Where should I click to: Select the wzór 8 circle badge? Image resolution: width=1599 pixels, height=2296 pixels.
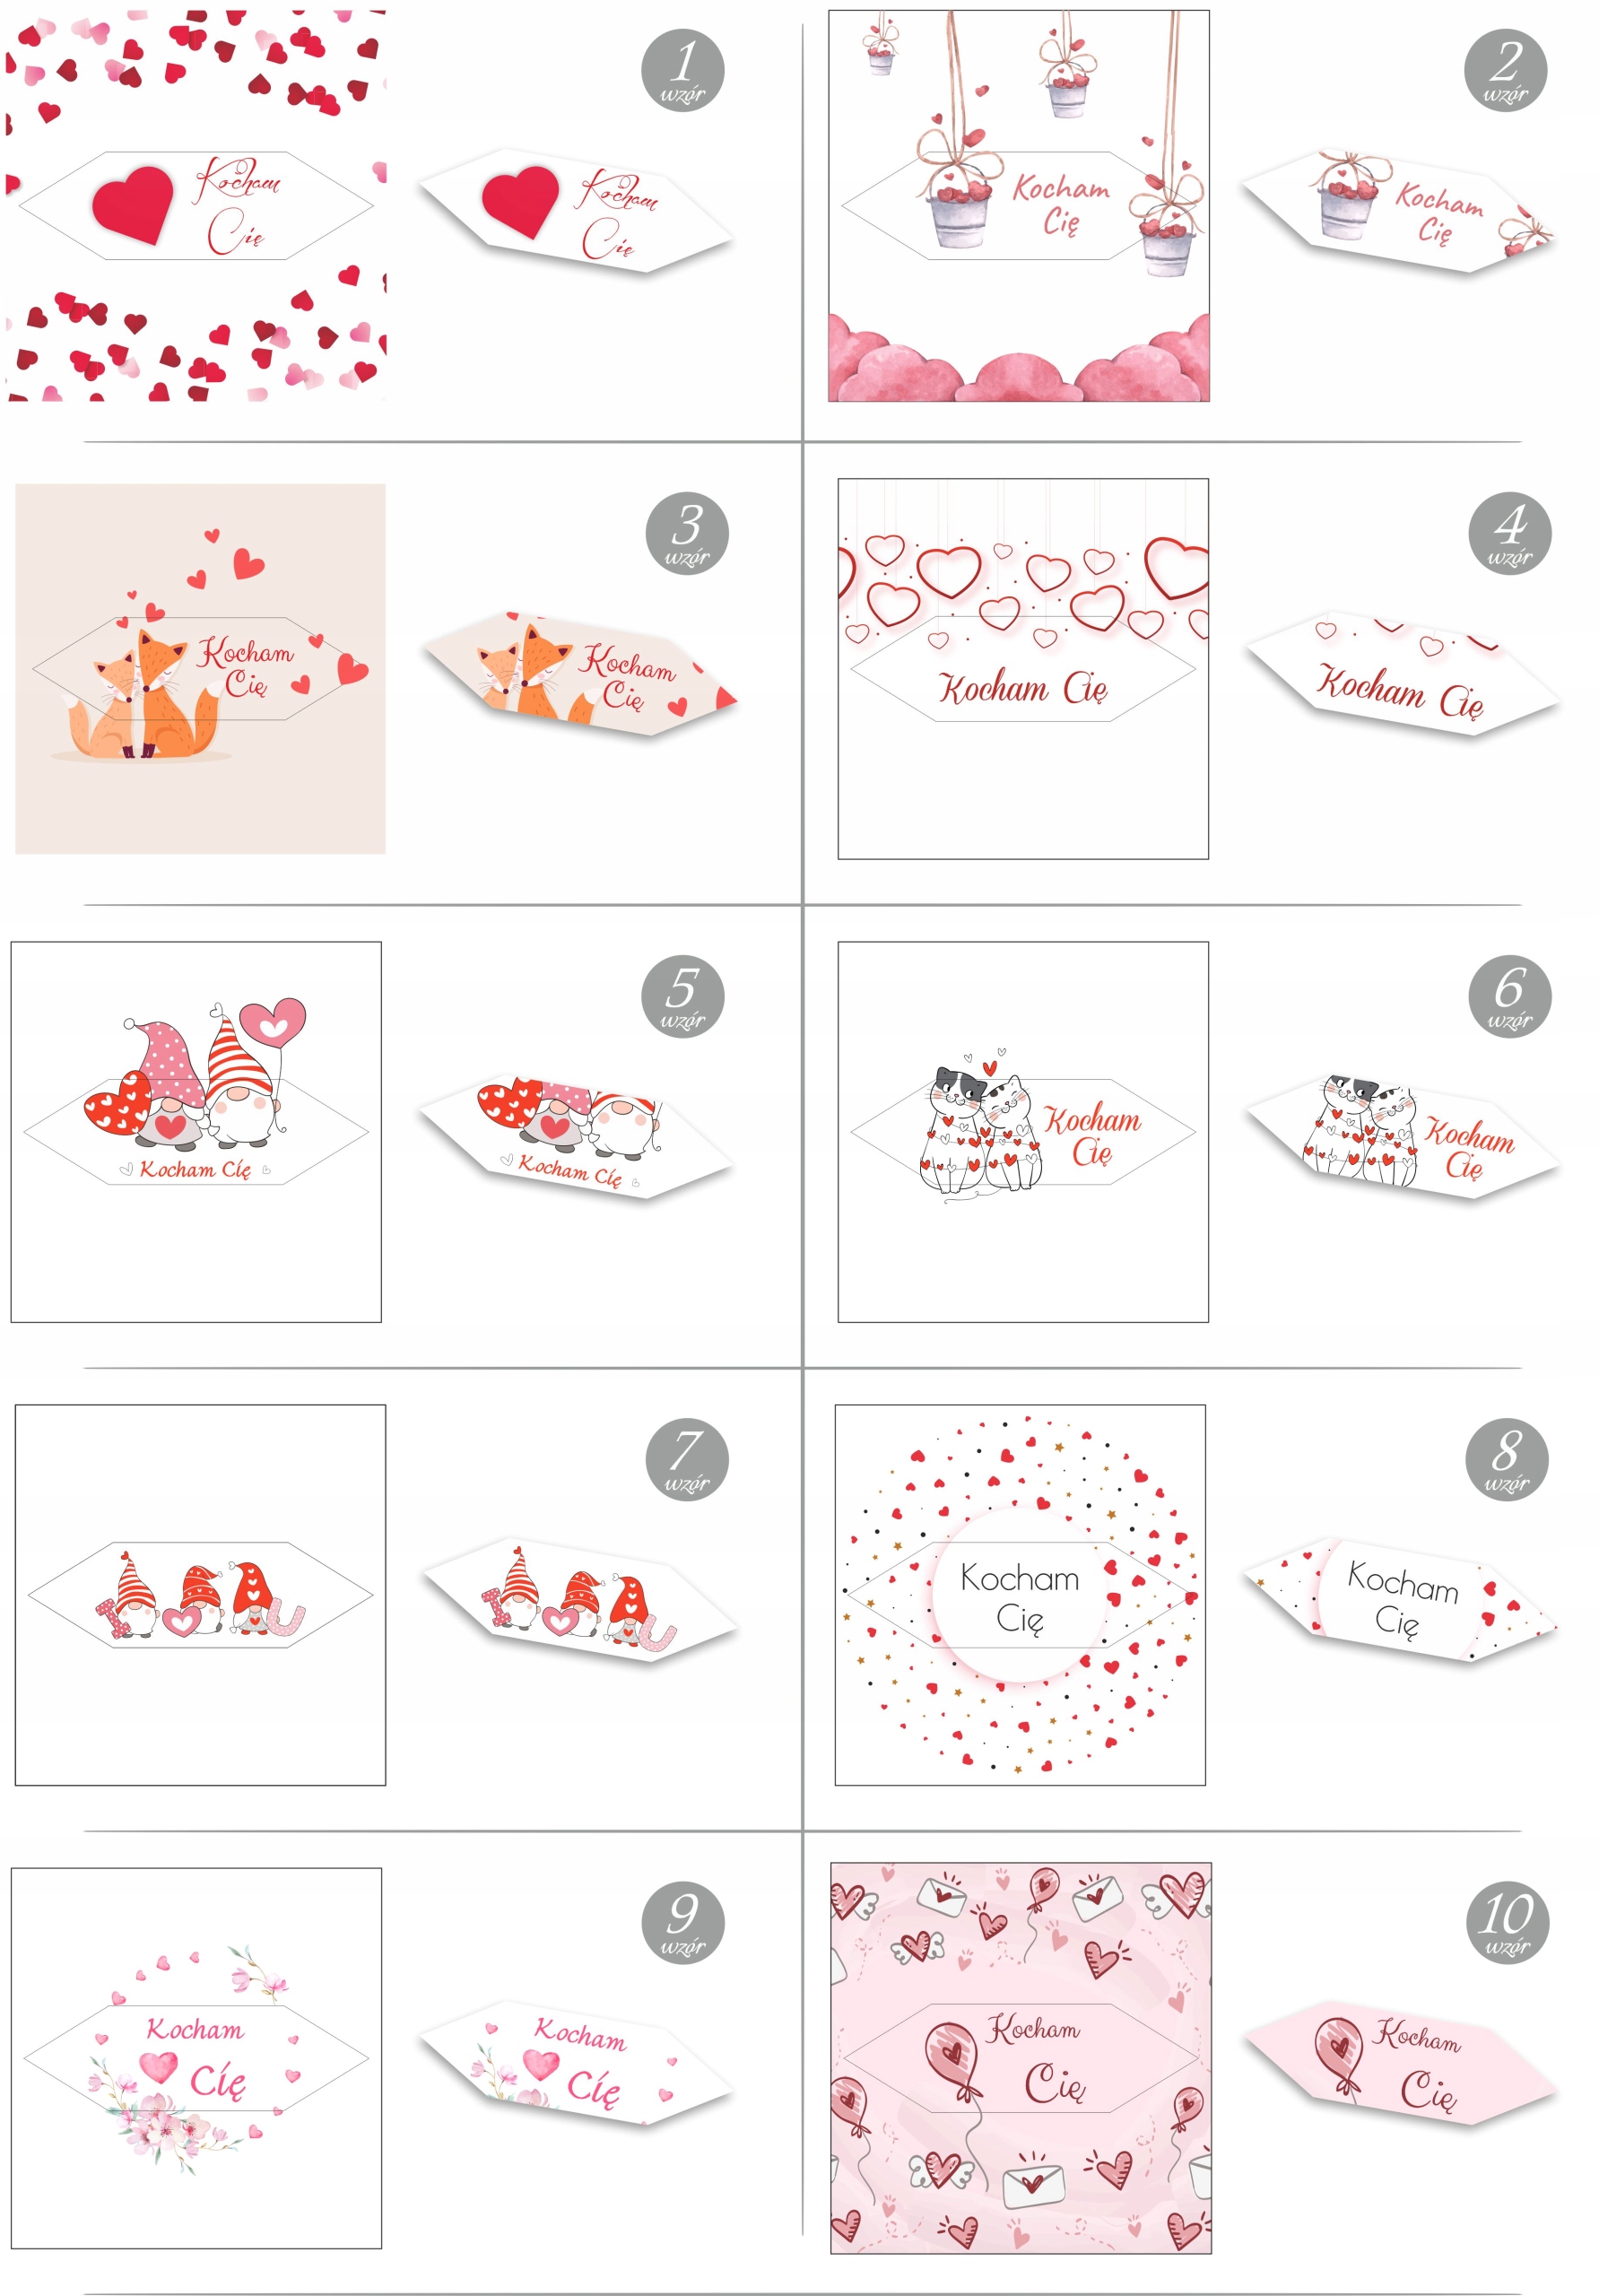pyautogui.click(x=1506, y=1459)
